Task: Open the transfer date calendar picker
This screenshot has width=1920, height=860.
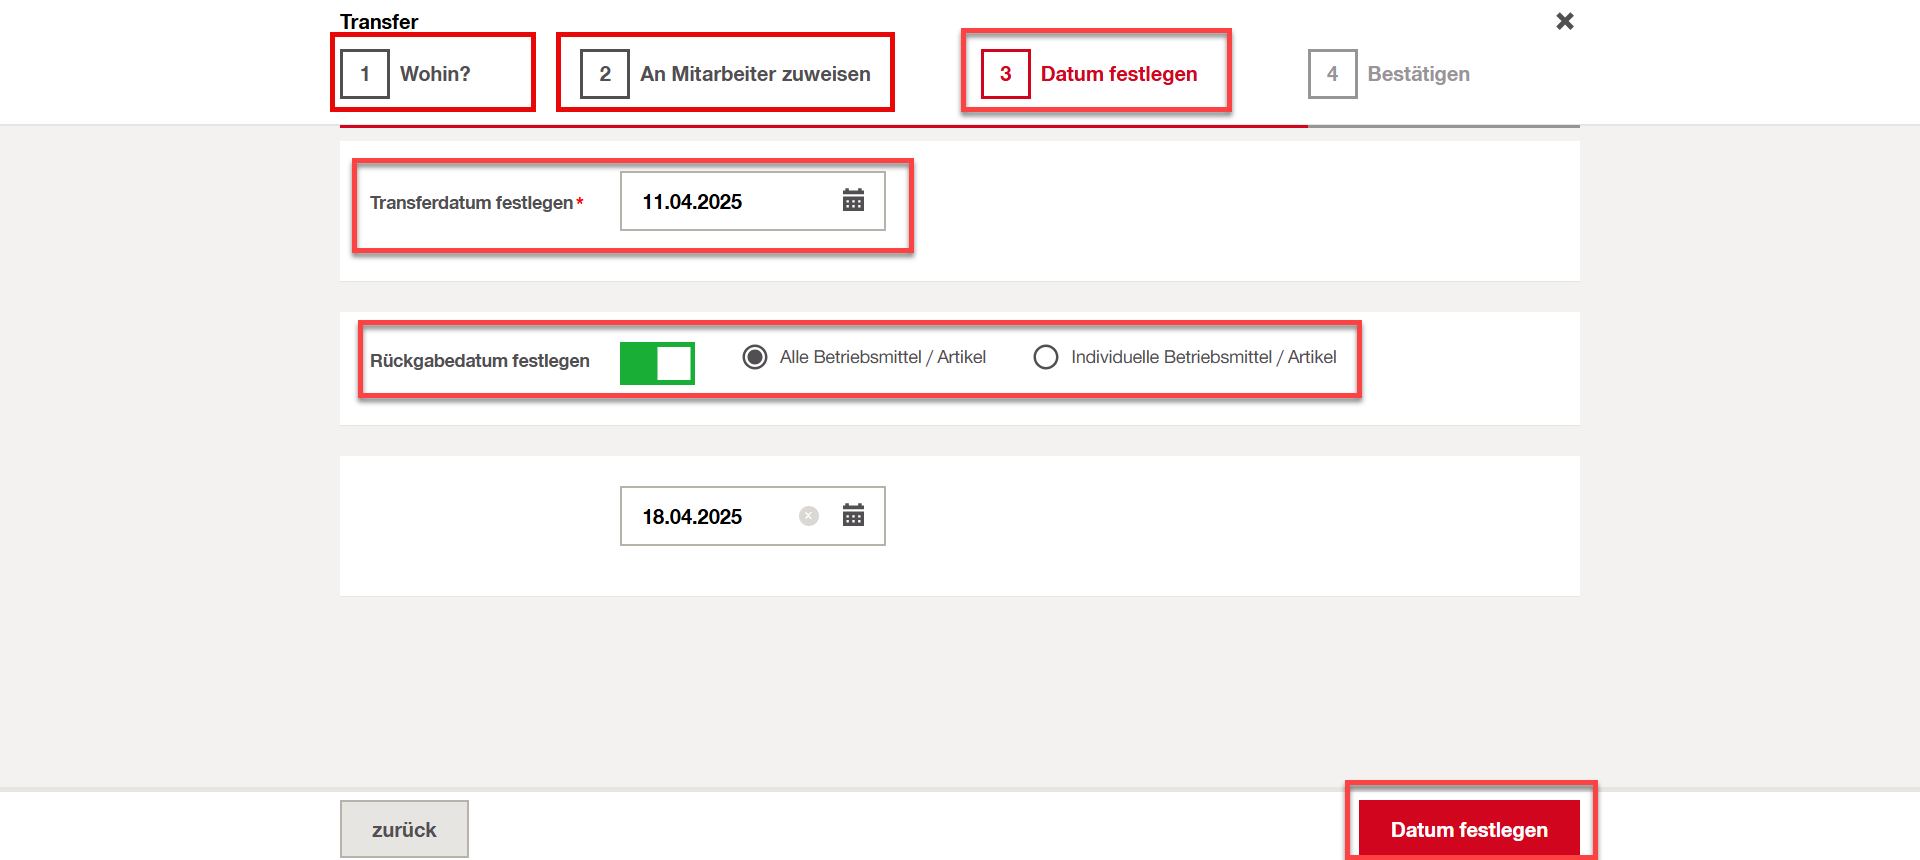Action: coord(853,201)
